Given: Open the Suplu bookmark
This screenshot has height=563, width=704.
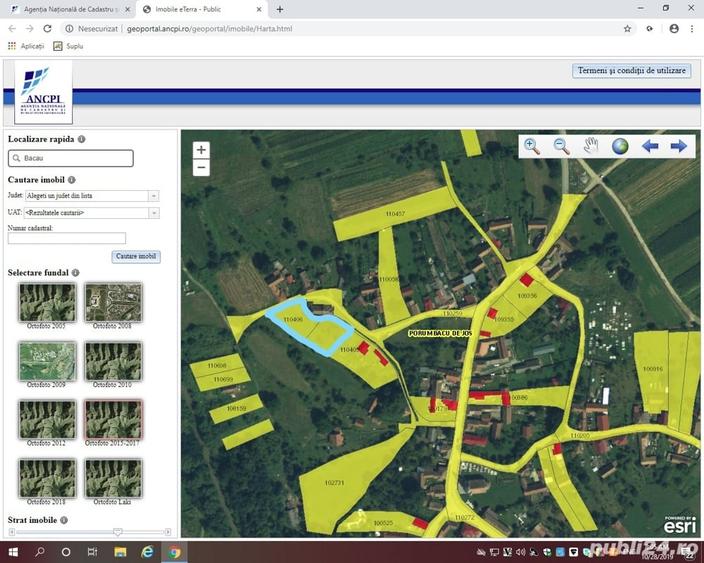Looking at the screenshot, I should [x=68, y=46].
